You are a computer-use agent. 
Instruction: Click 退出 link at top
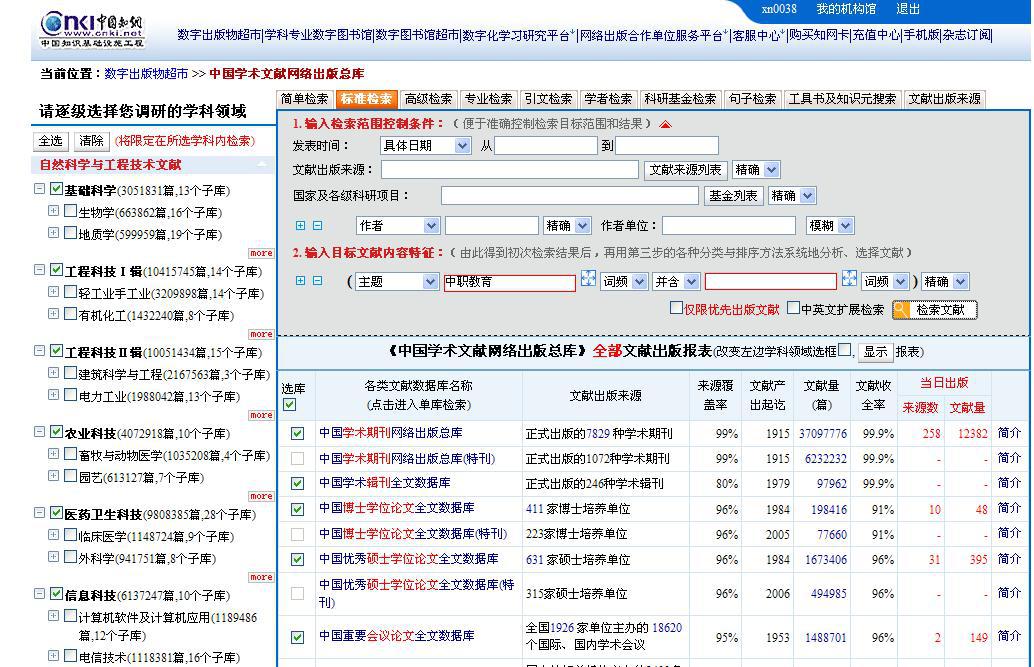[907, 9]
